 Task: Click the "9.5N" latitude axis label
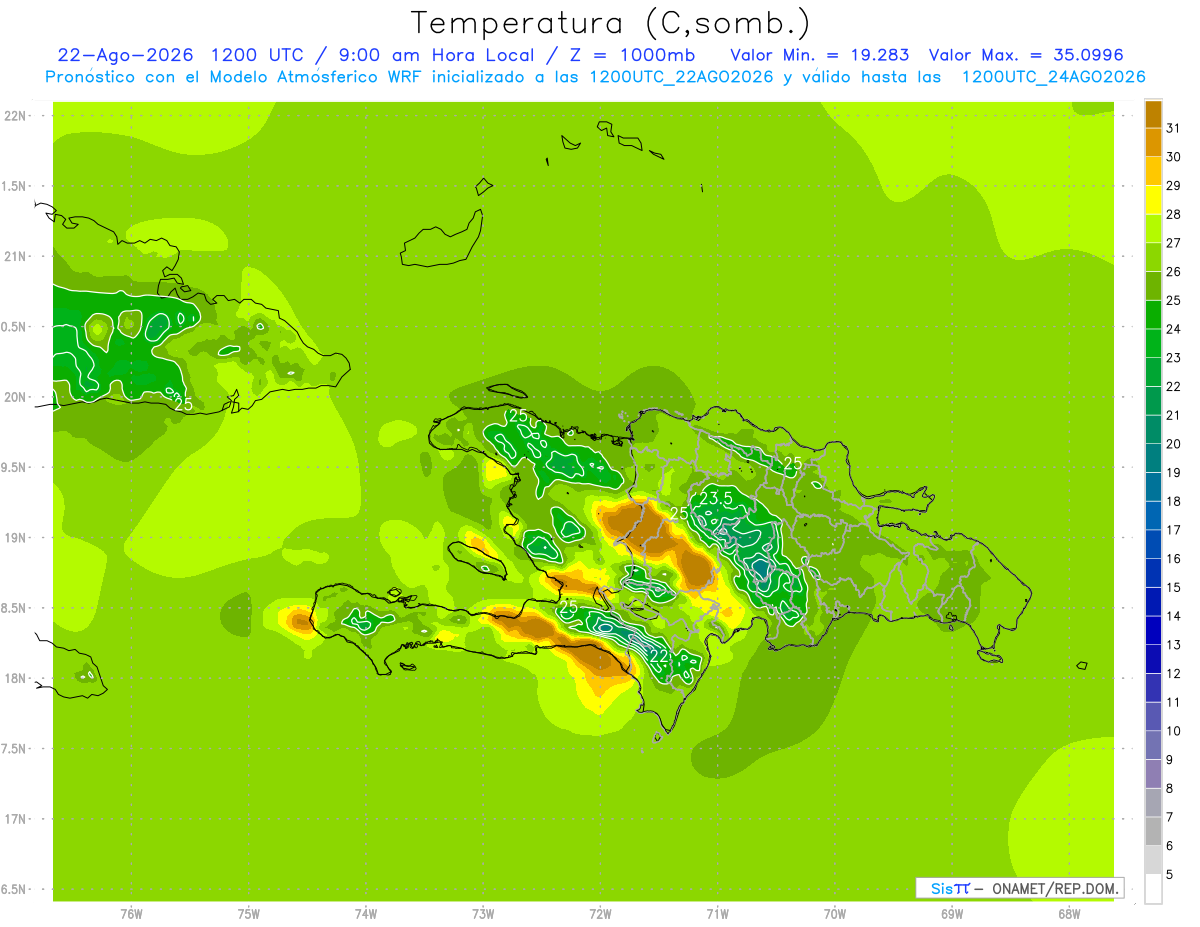(14, 467)
